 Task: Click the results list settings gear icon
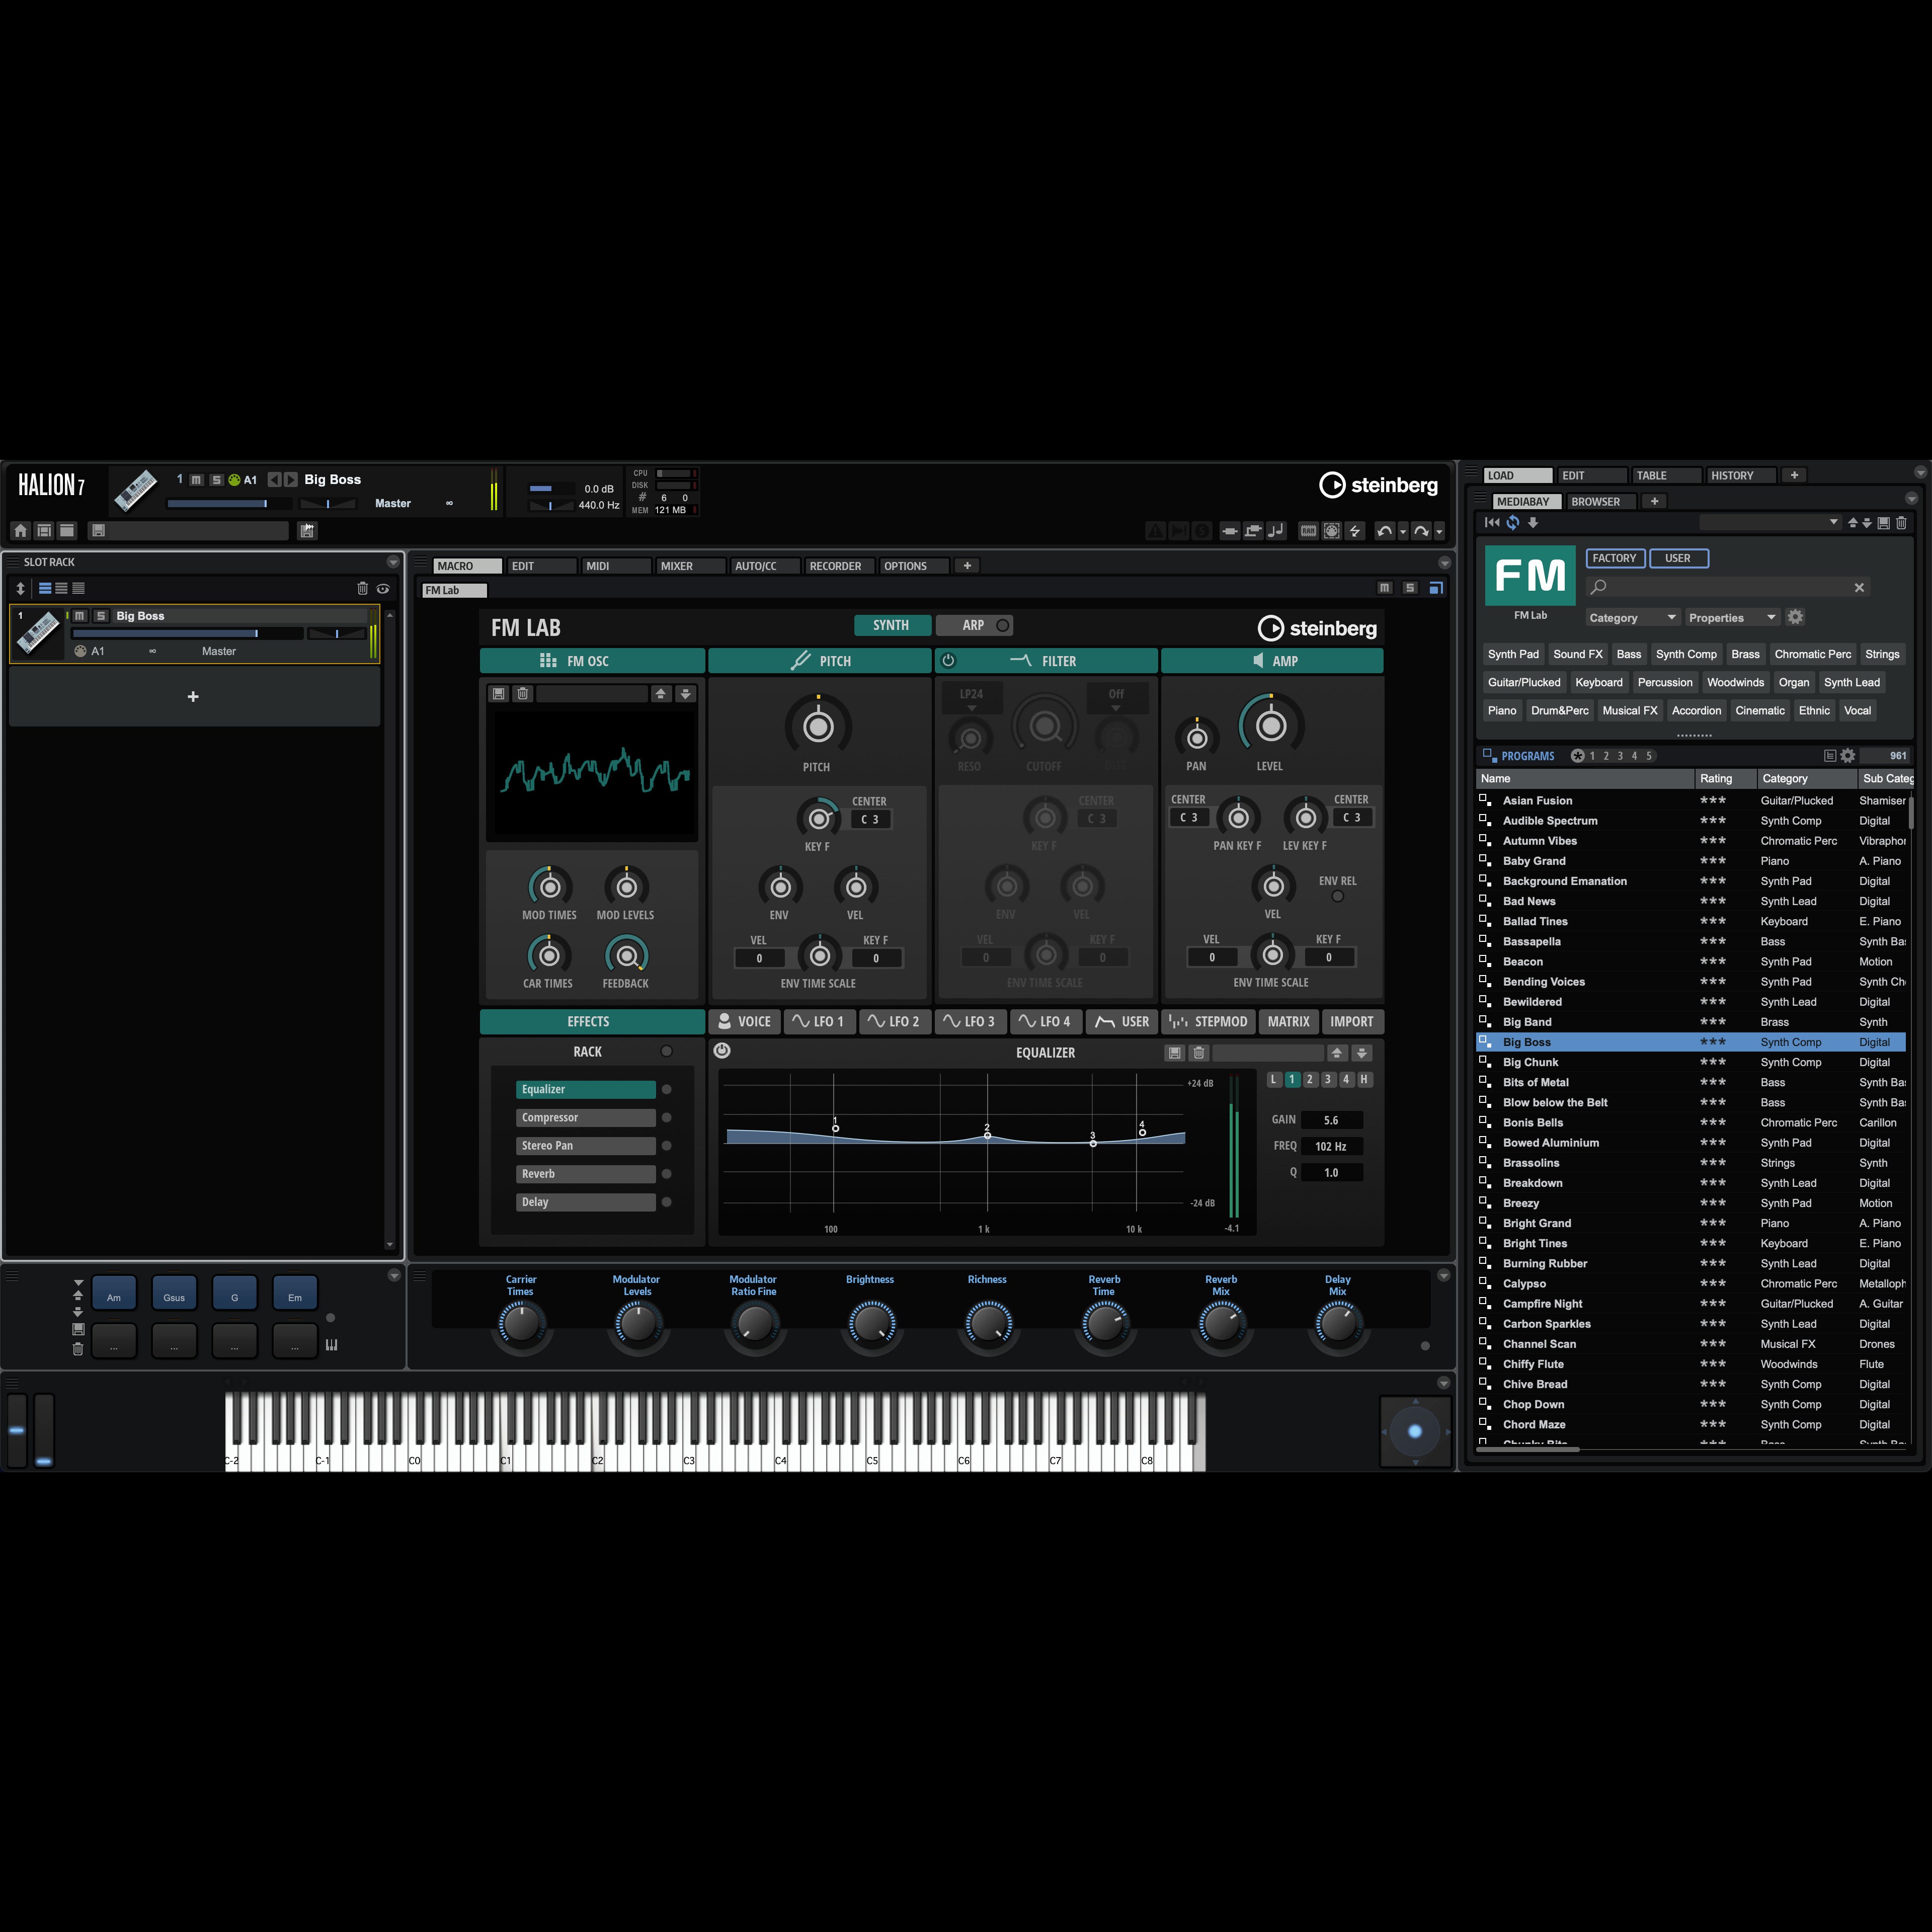pyautogui.click(x=1848, y=756)
